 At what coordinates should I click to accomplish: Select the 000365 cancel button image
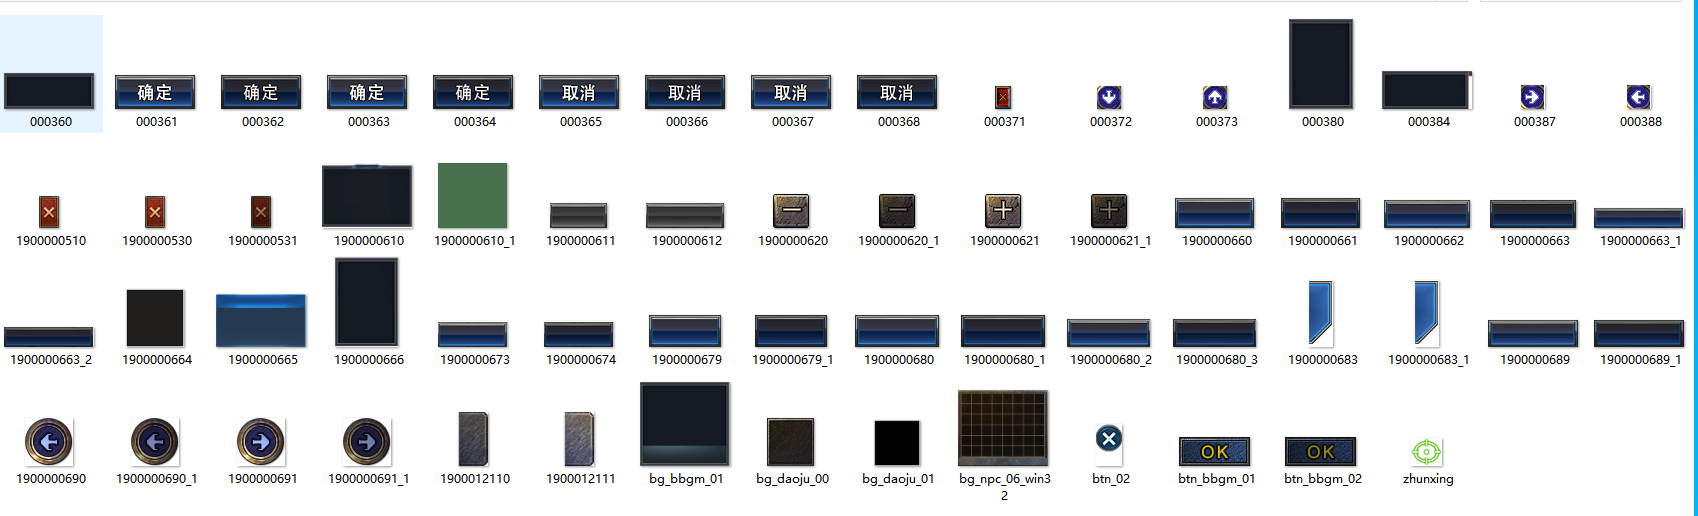tap(579, 92)
